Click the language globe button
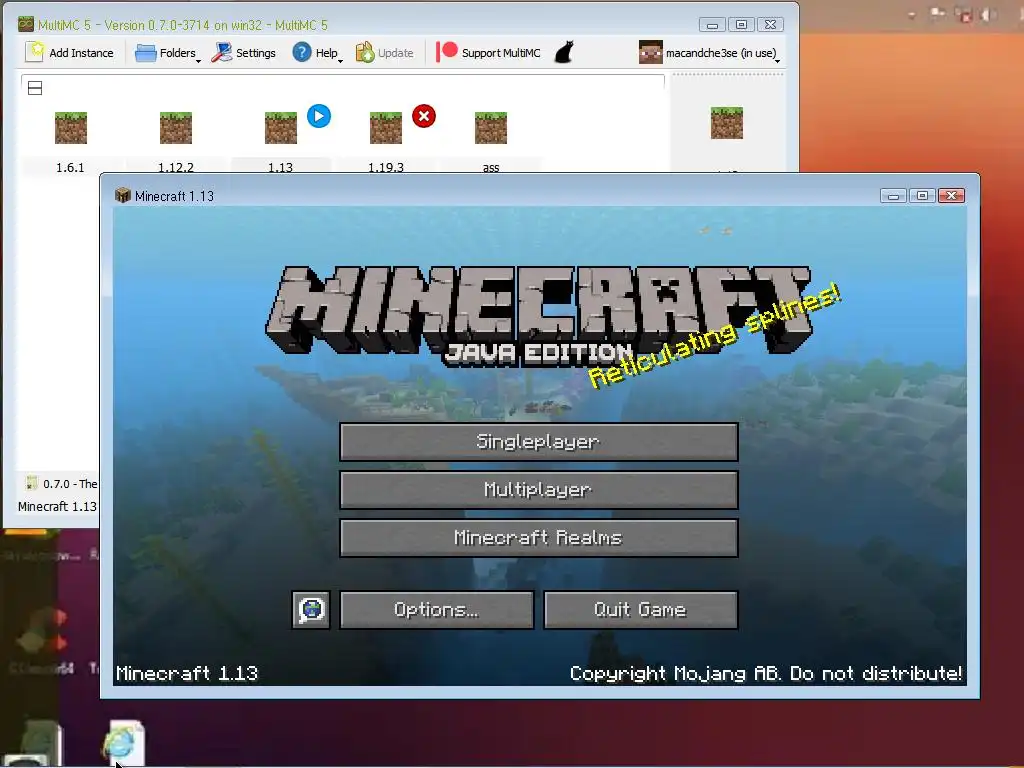Viewport: 1024px width, 768px height. 311,610
